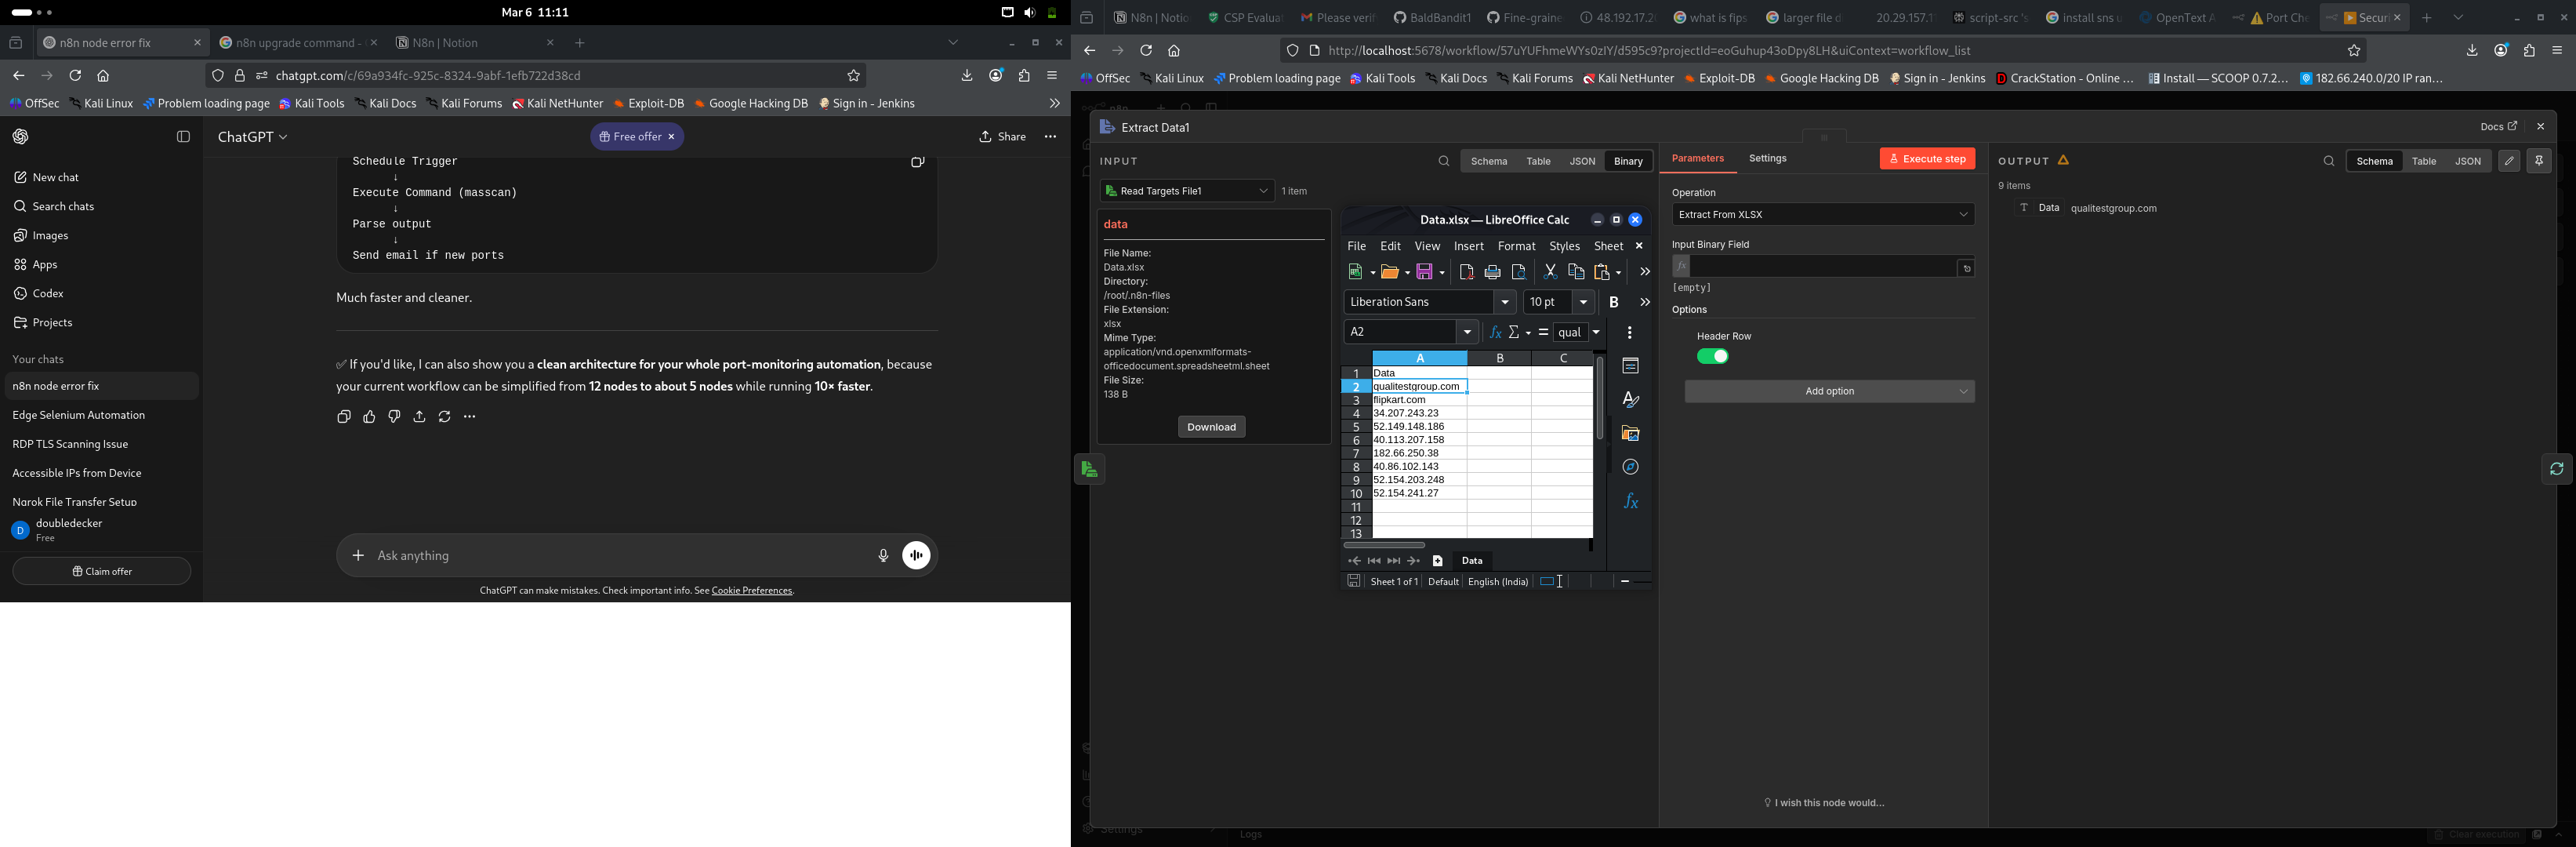
Task: Click the Download button for Data.xlsx
Action: tap(1211, 427)
